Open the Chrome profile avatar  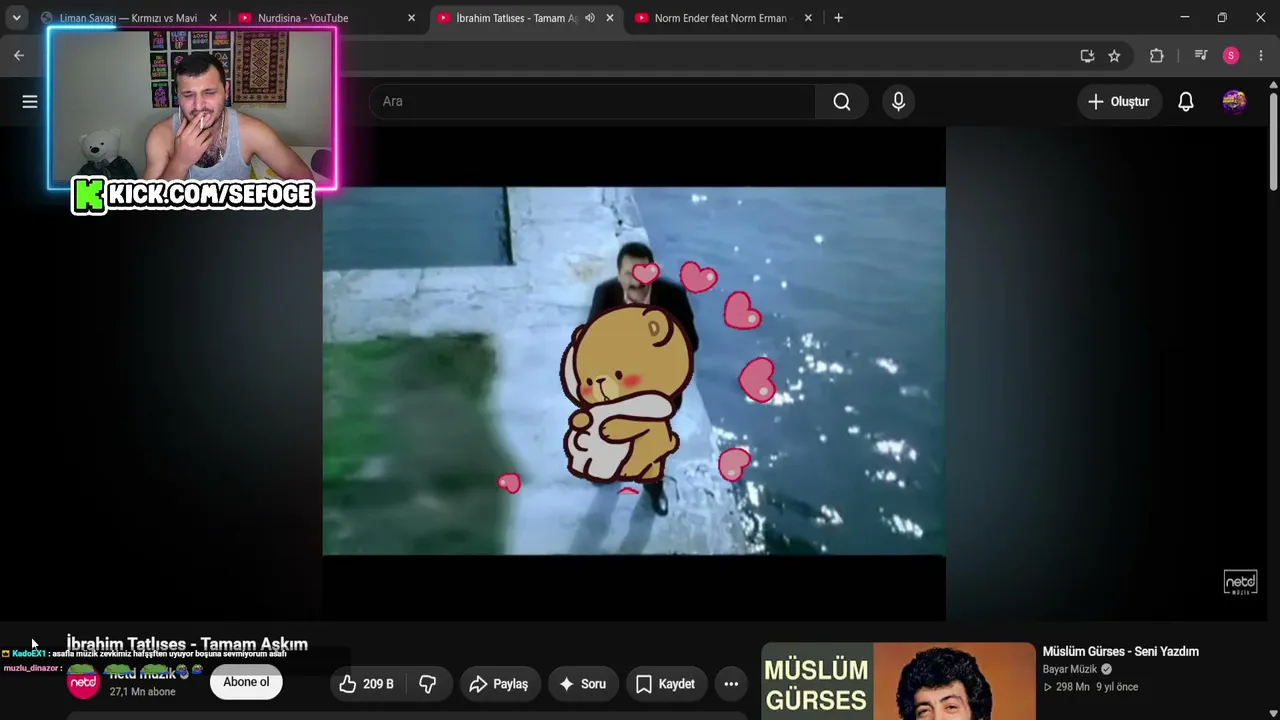click(x=1231, y=56)
